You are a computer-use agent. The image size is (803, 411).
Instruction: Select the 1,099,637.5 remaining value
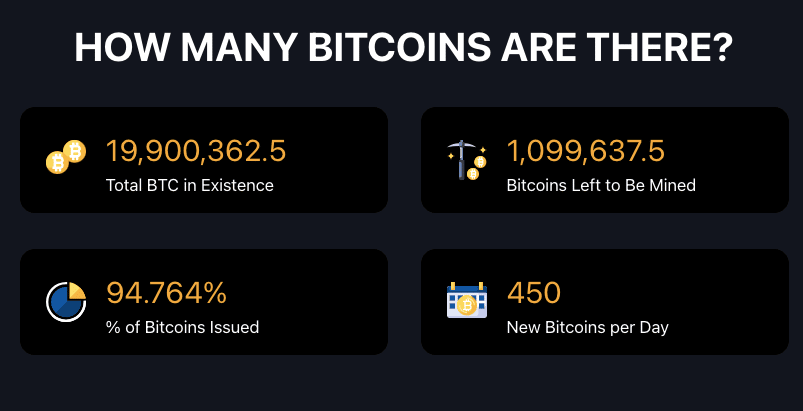click(x=585, y=152)
